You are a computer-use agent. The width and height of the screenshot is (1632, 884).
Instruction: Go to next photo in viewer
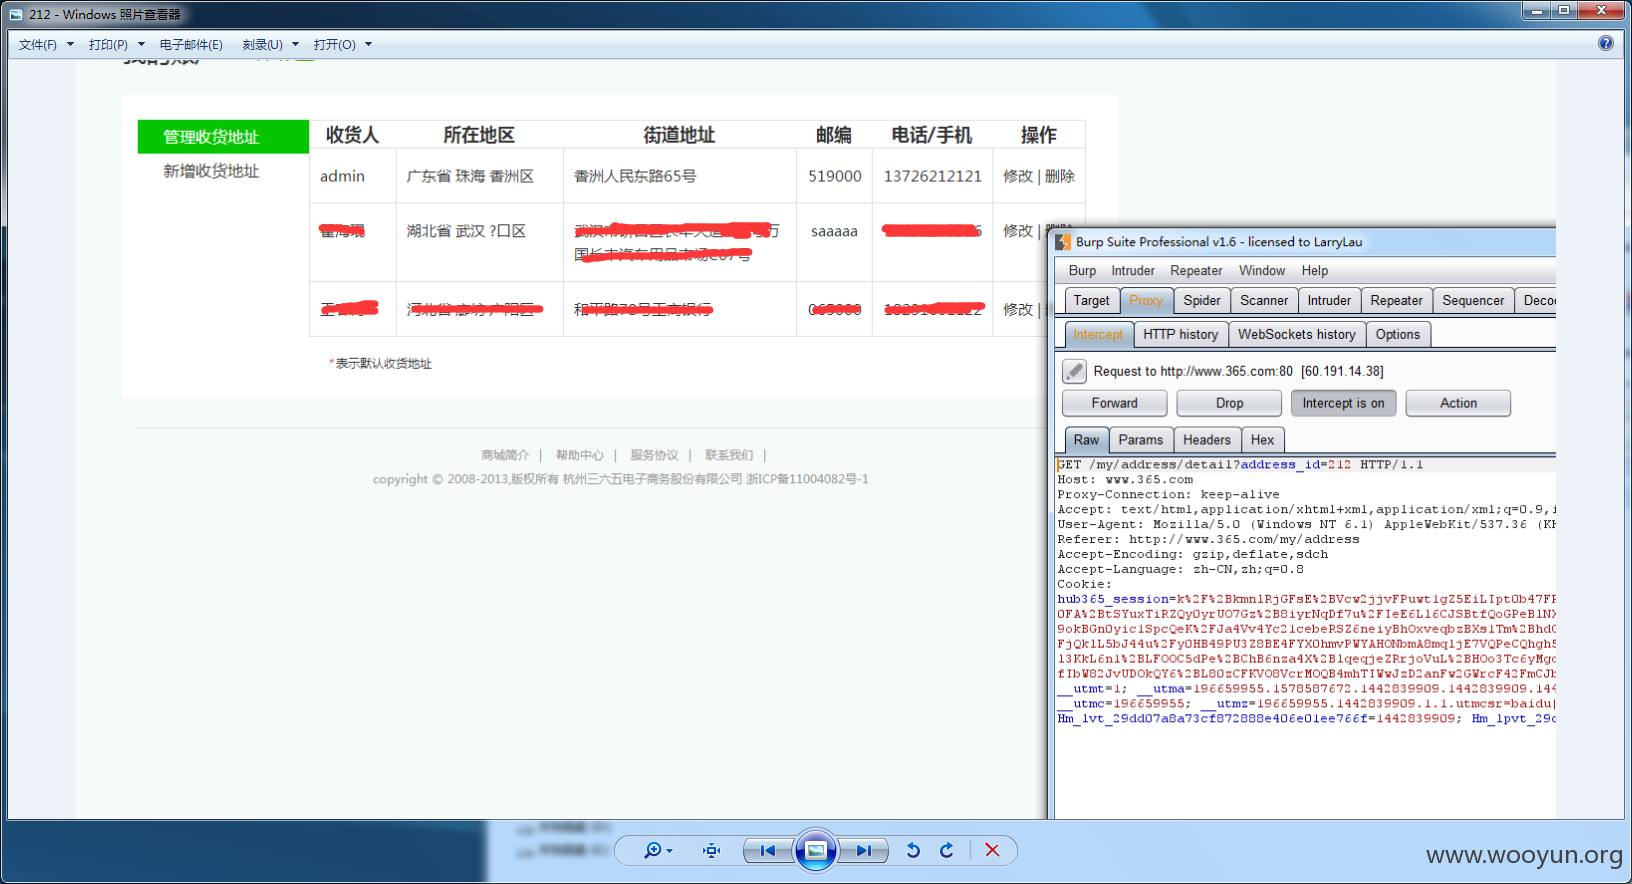coord(863,851)
